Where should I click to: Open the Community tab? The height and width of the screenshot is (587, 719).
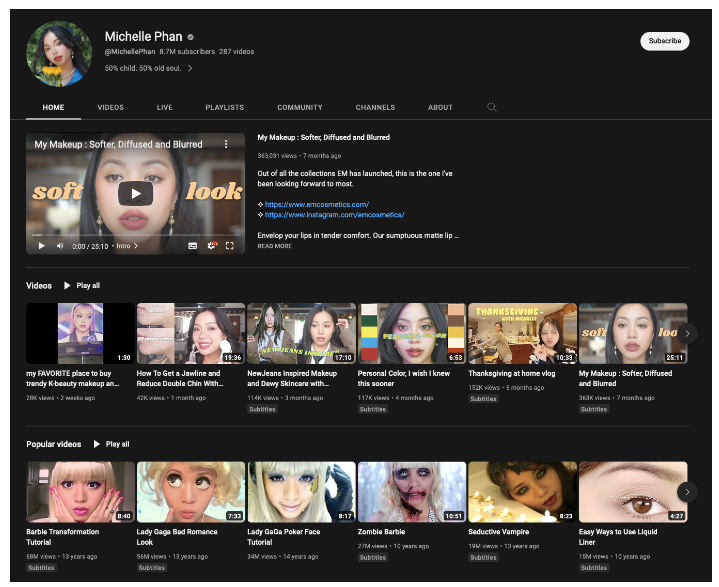coord(300,107)
